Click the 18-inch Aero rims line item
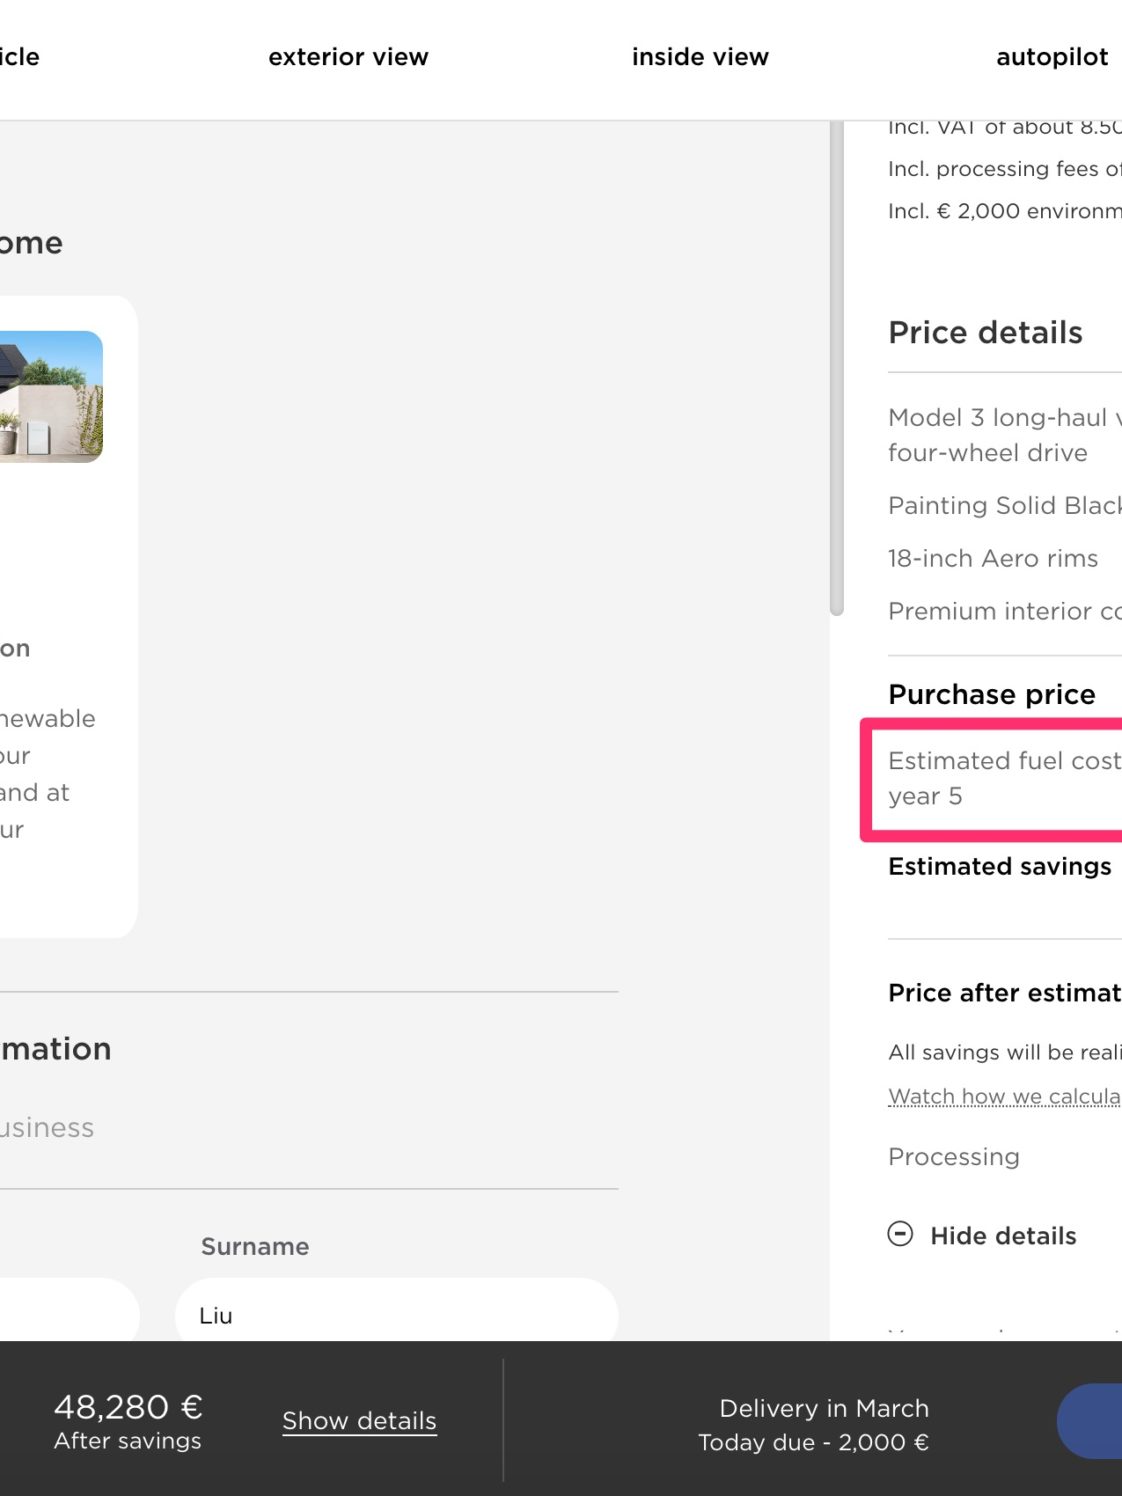Viewport: 1122px width, 1496px height. [992, 558]
